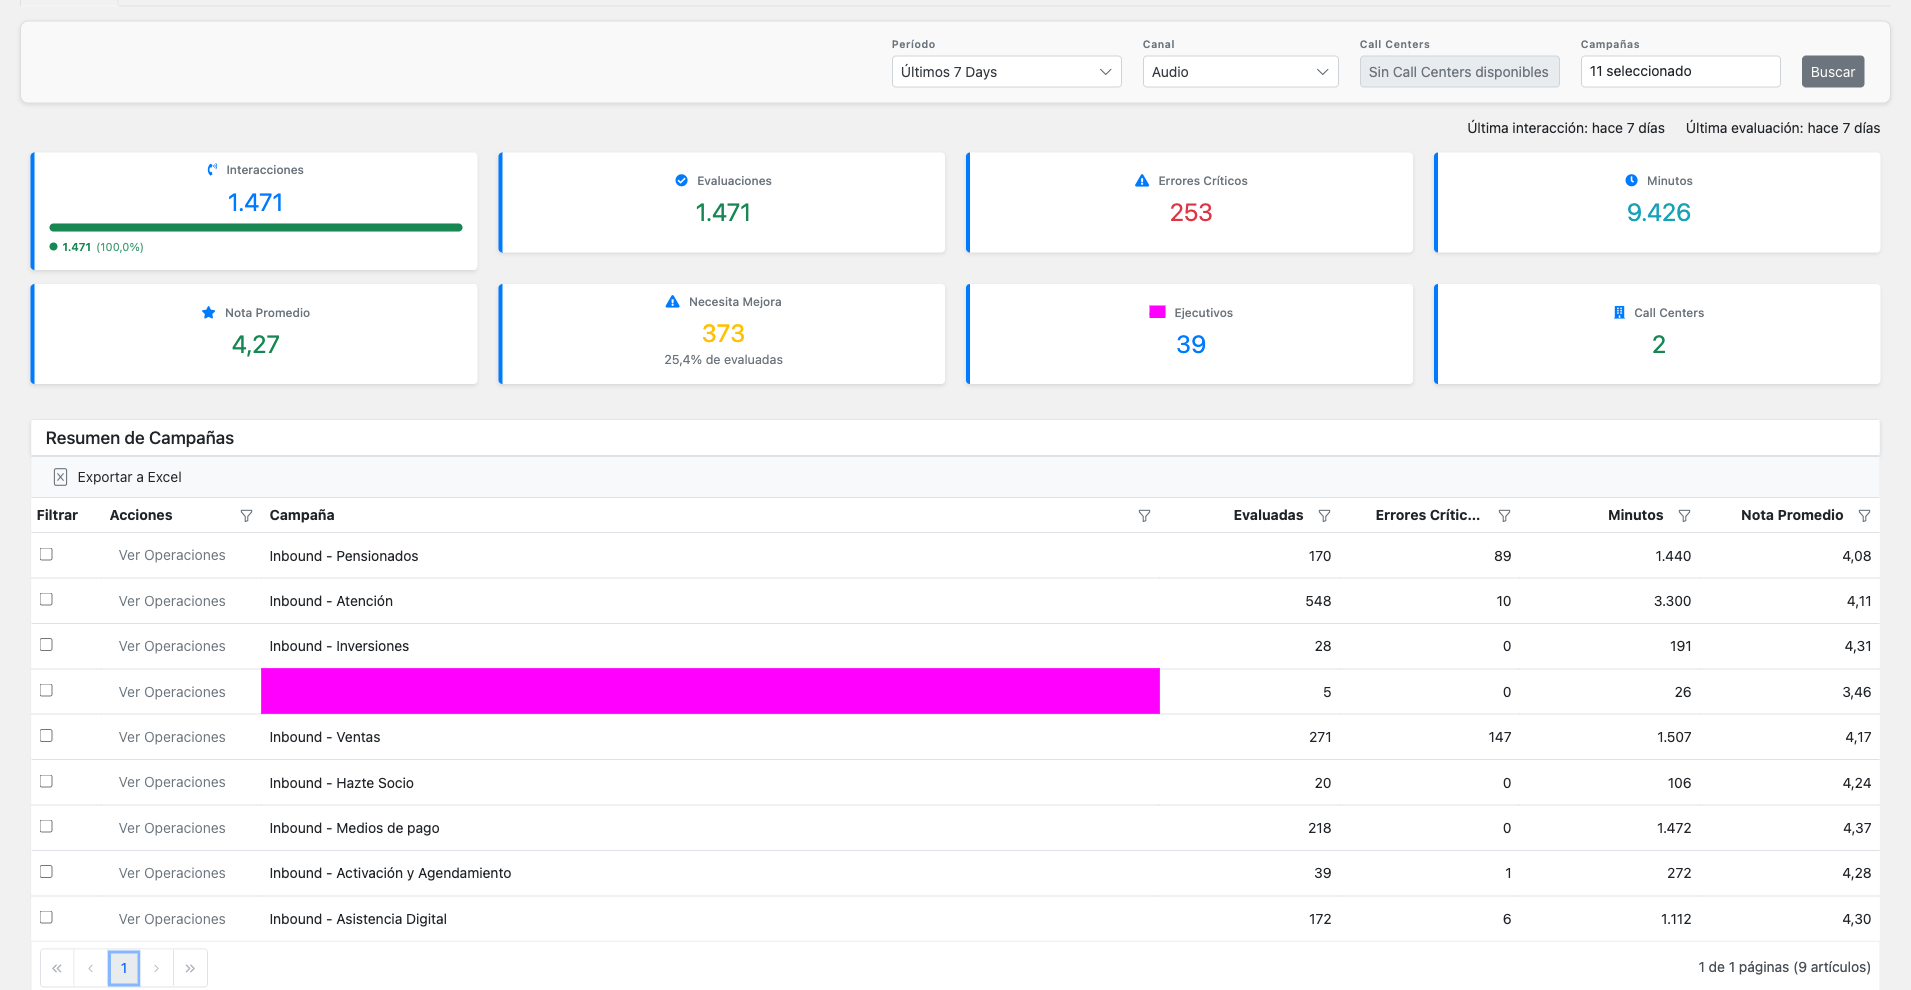The width and height of the screenshot is (1911, 990).
Task: Open the Campañas selector showing 11 seleccionado
Action: coord(1680,71)
